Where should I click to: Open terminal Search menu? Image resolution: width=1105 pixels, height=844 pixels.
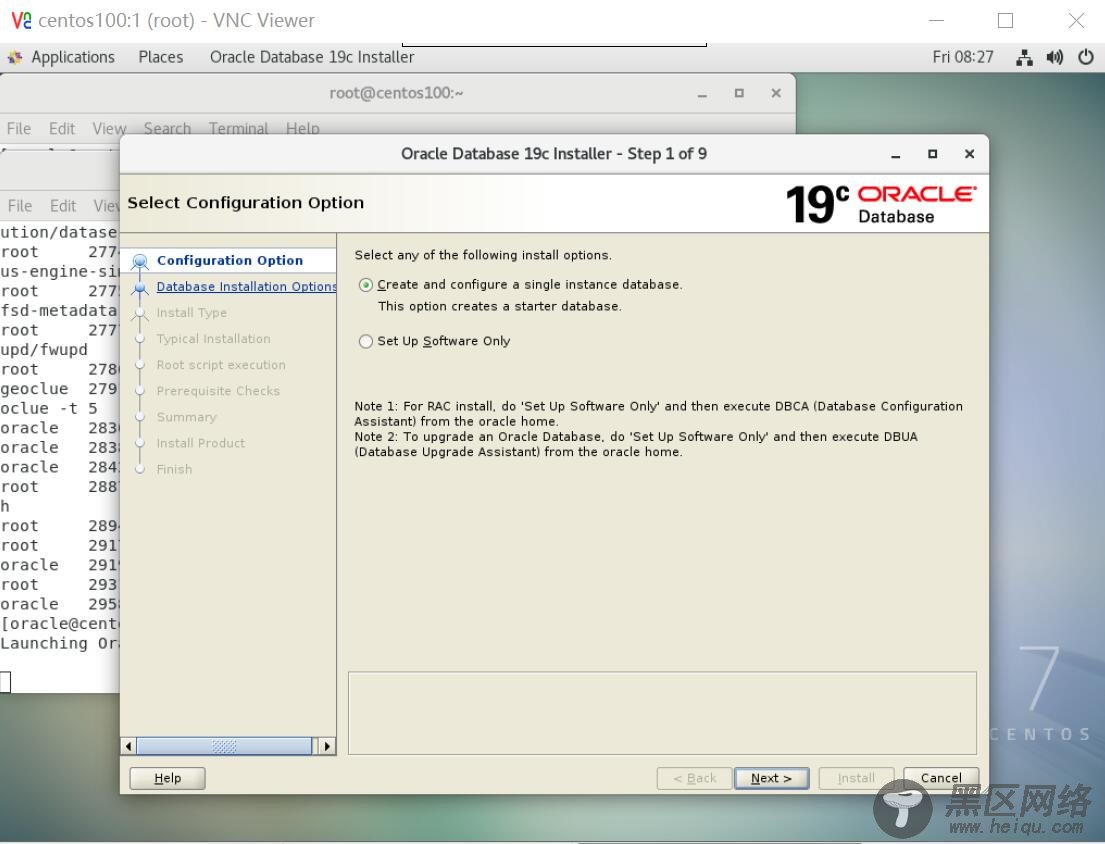(167, 128)
